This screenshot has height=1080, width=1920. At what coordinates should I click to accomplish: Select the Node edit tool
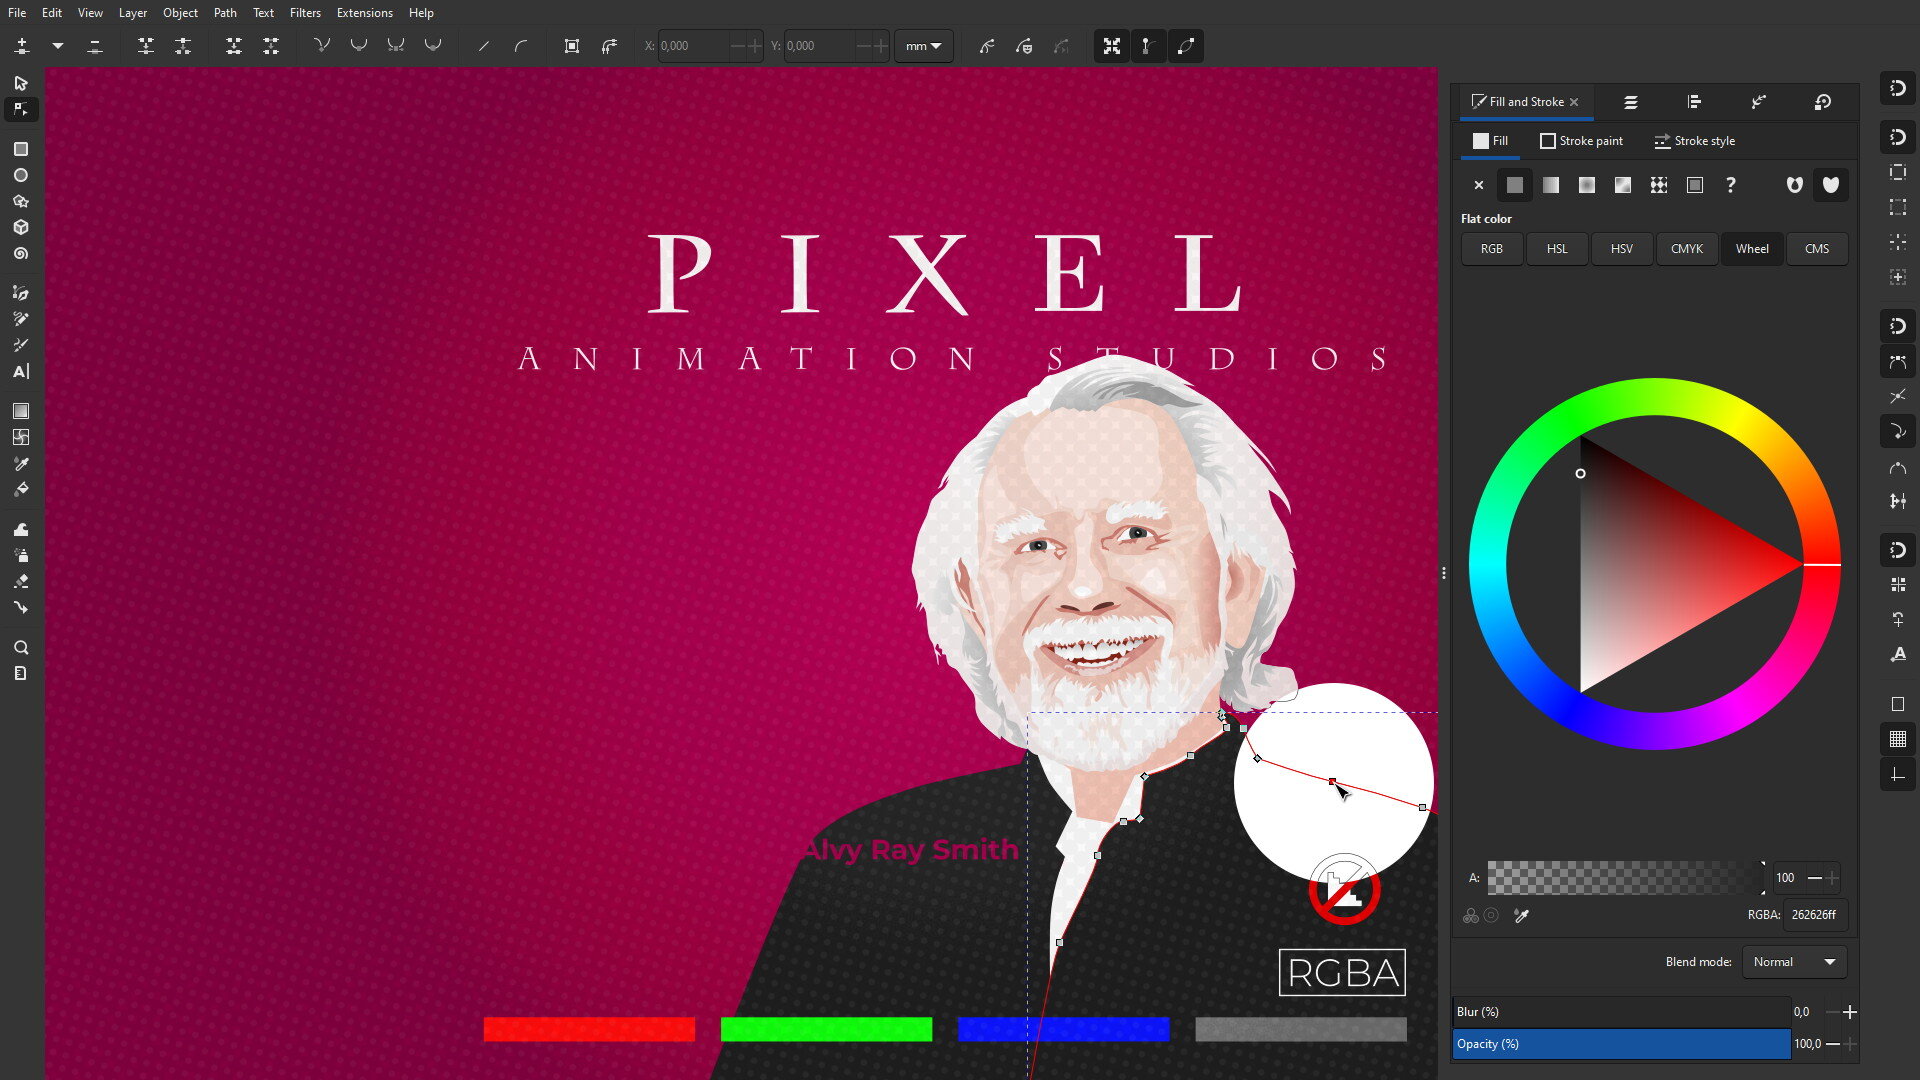click(x=21, y=109)
